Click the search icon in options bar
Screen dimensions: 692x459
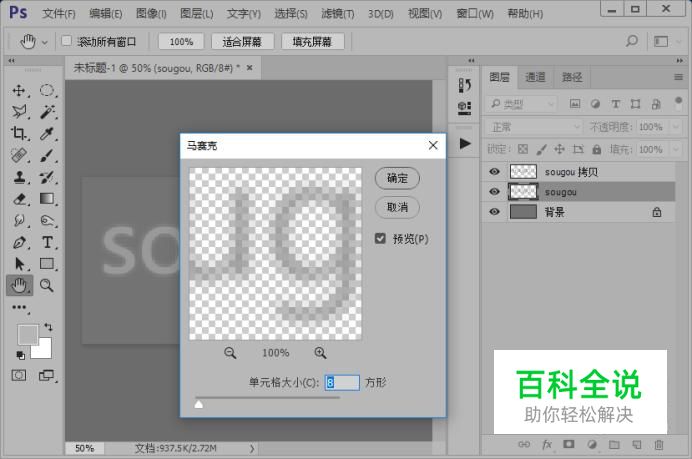click(x=632, y=41)
